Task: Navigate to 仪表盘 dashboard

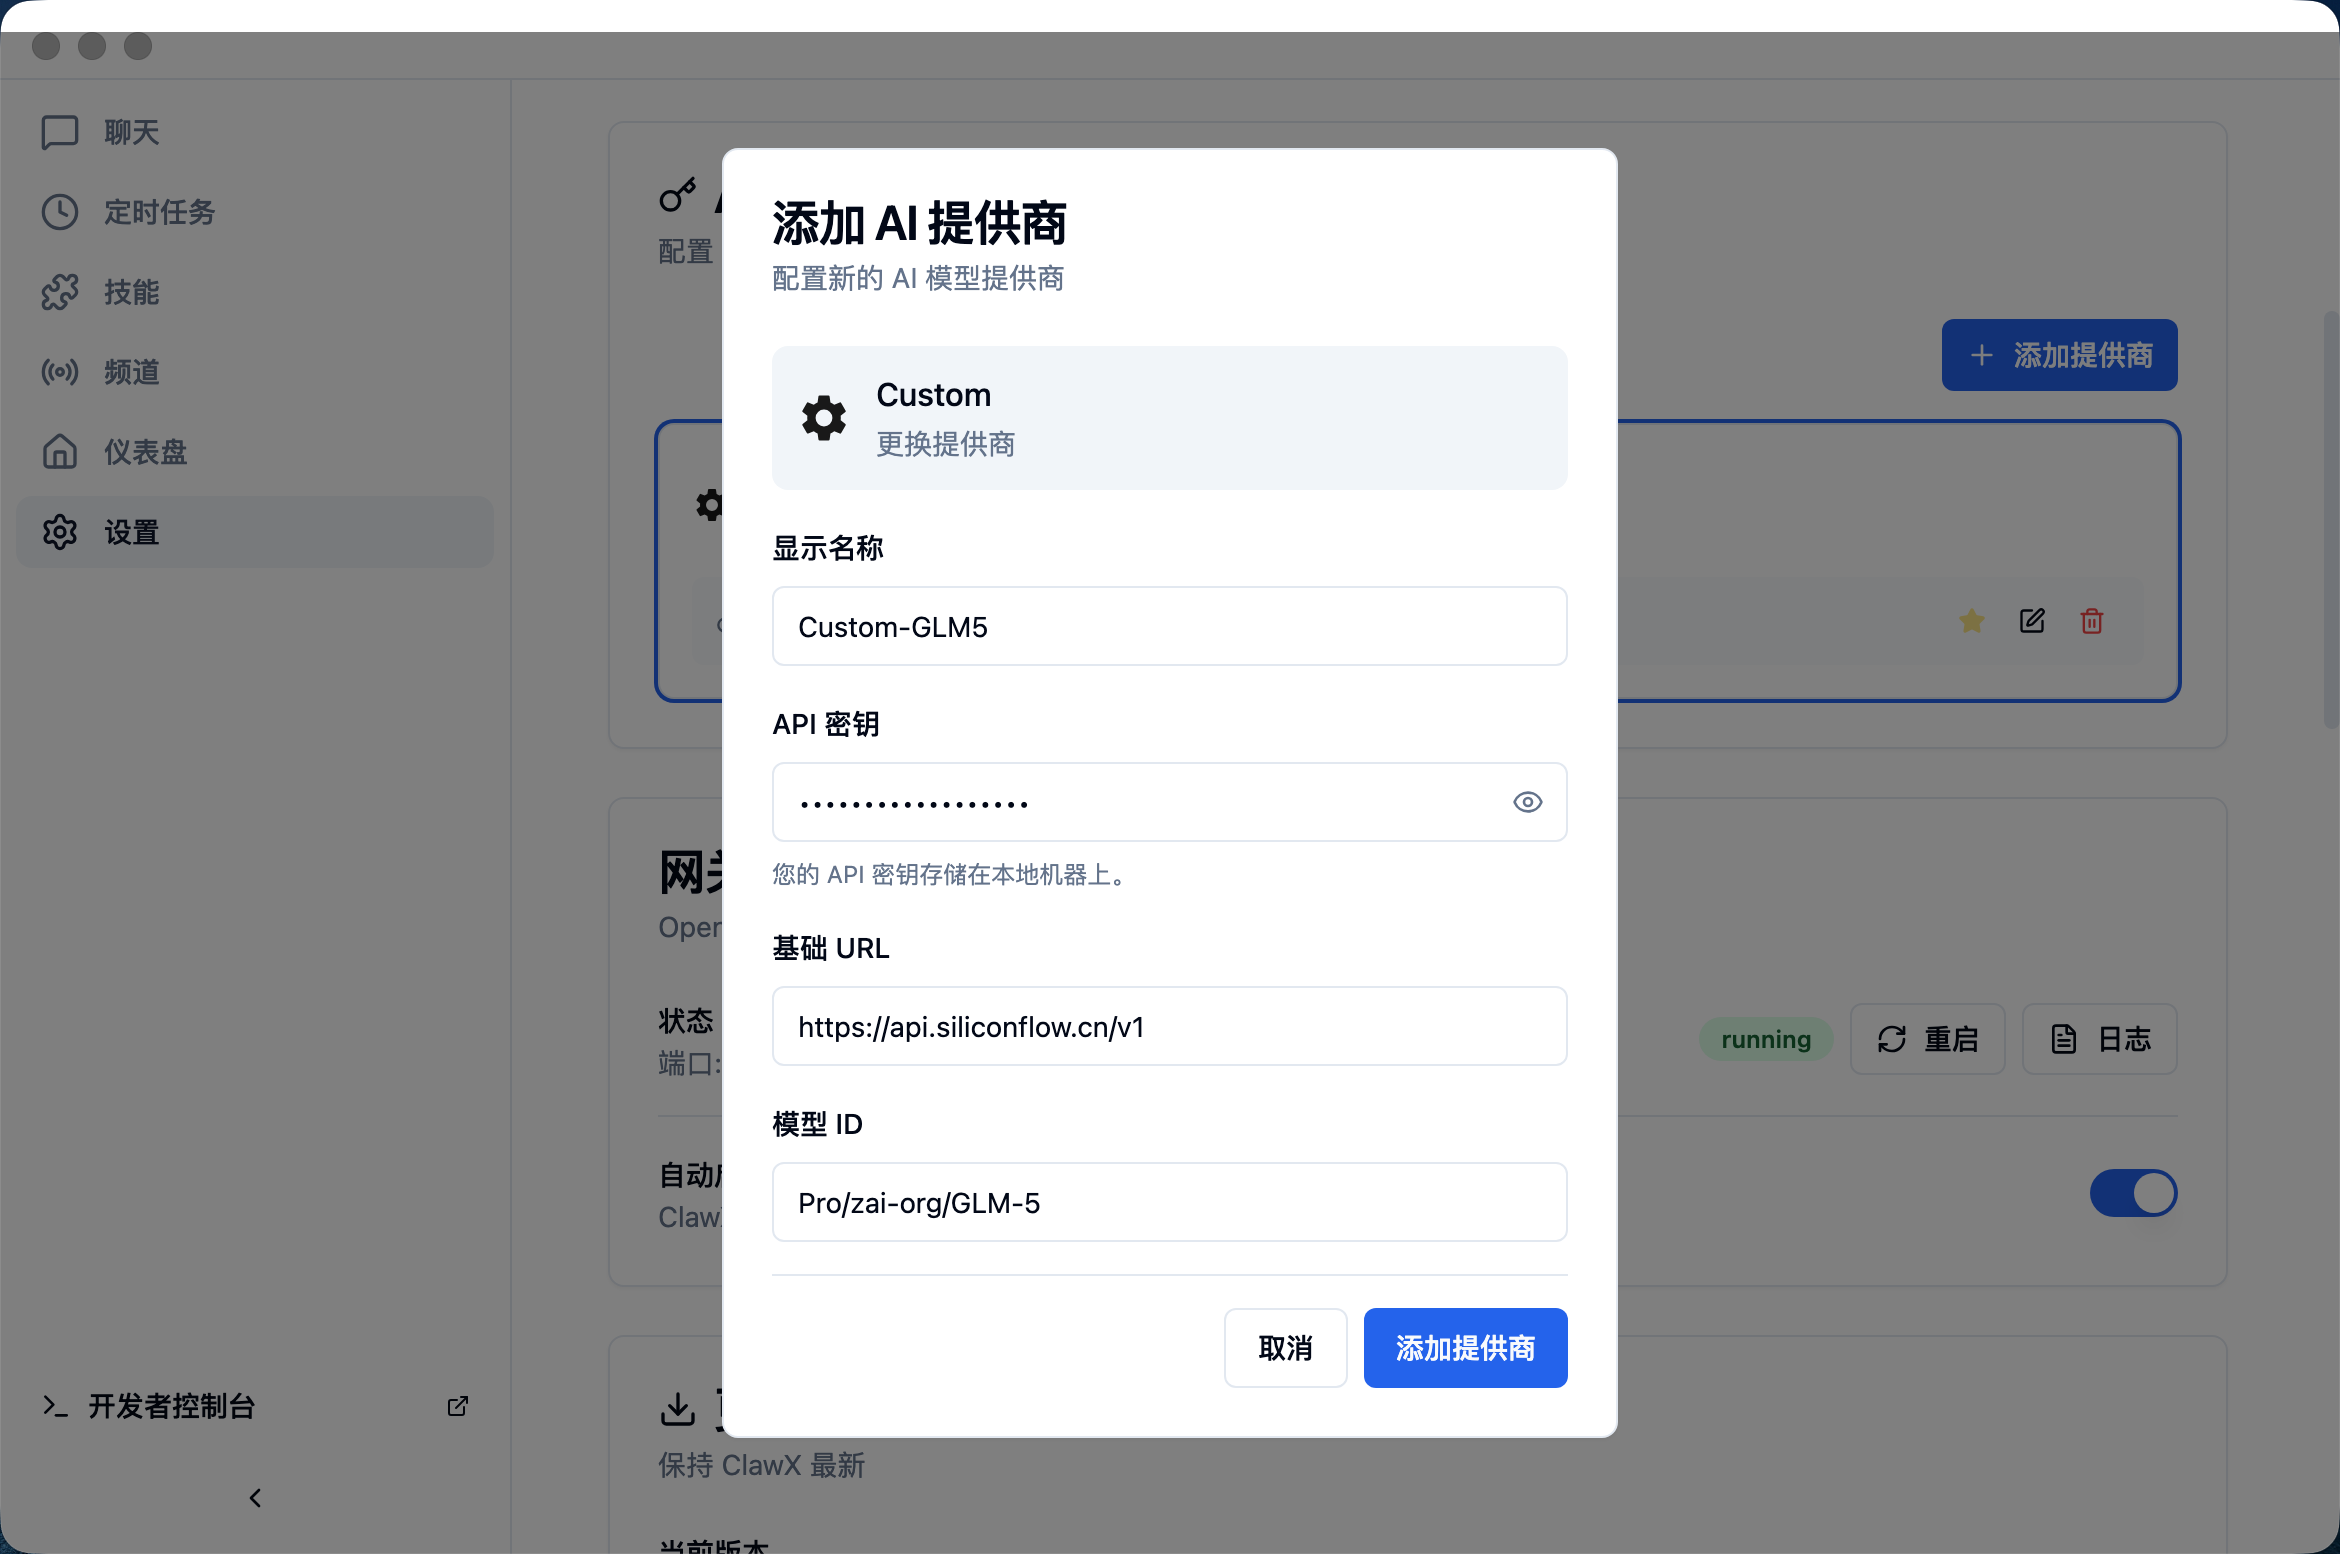Action: click(x=144, y=452)
